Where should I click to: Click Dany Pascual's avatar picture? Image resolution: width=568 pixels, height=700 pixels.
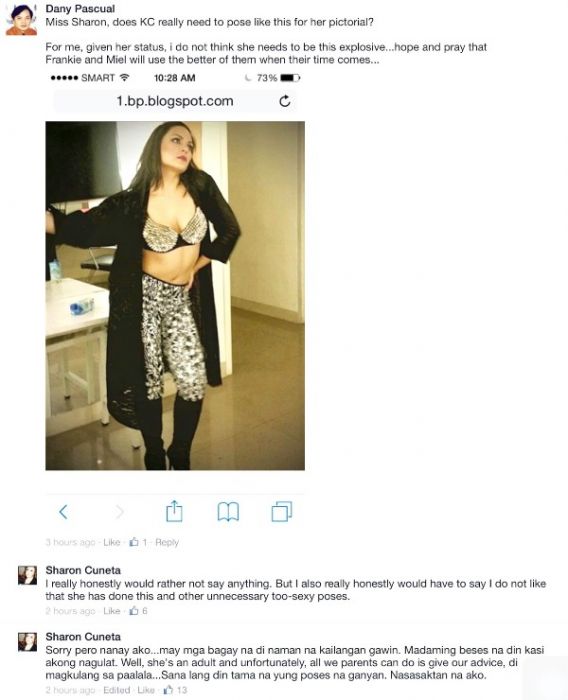[x=21, y=20]
